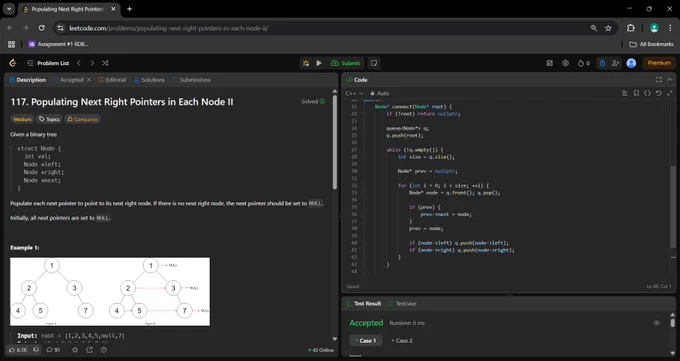Close the Accepted tab
This screenshot has width=680, height=361.
tap(89, 80)
